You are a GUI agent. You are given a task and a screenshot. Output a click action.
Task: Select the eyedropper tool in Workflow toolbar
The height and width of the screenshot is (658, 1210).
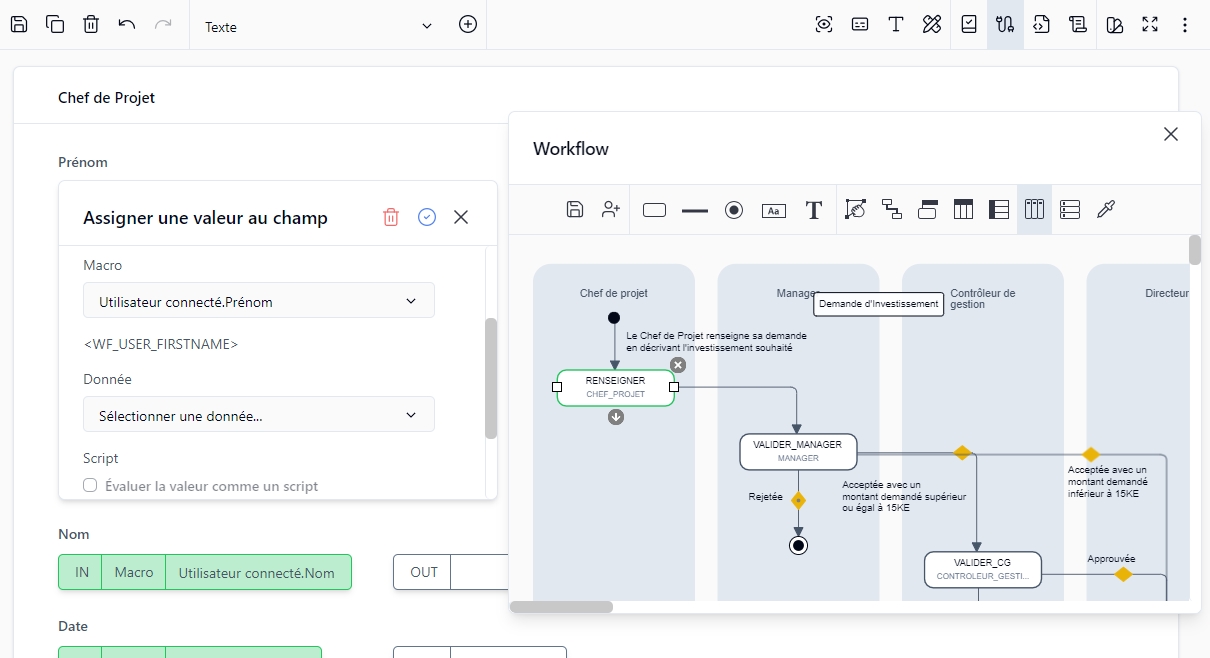click(x=1105, y=210)
